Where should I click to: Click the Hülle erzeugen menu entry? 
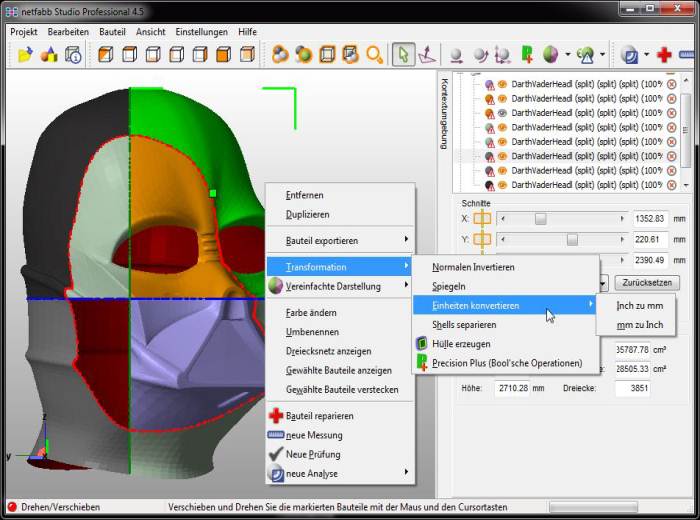[x=461, y=344]
